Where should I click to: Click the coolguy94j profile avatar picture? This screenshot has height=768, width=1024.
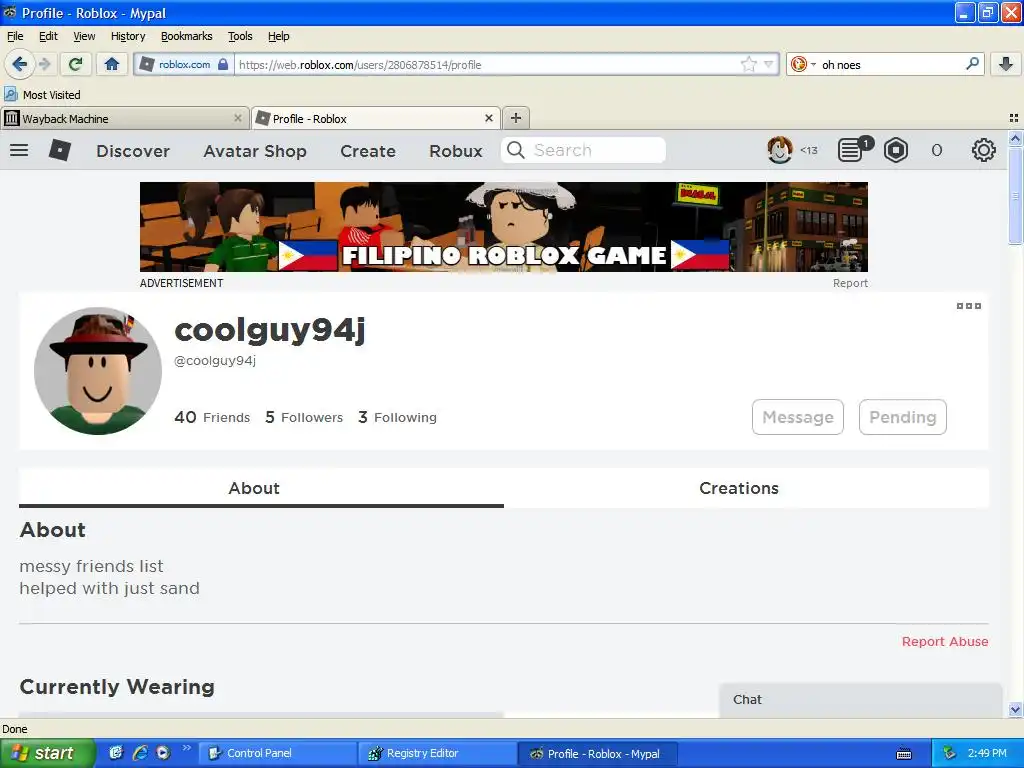98,371
